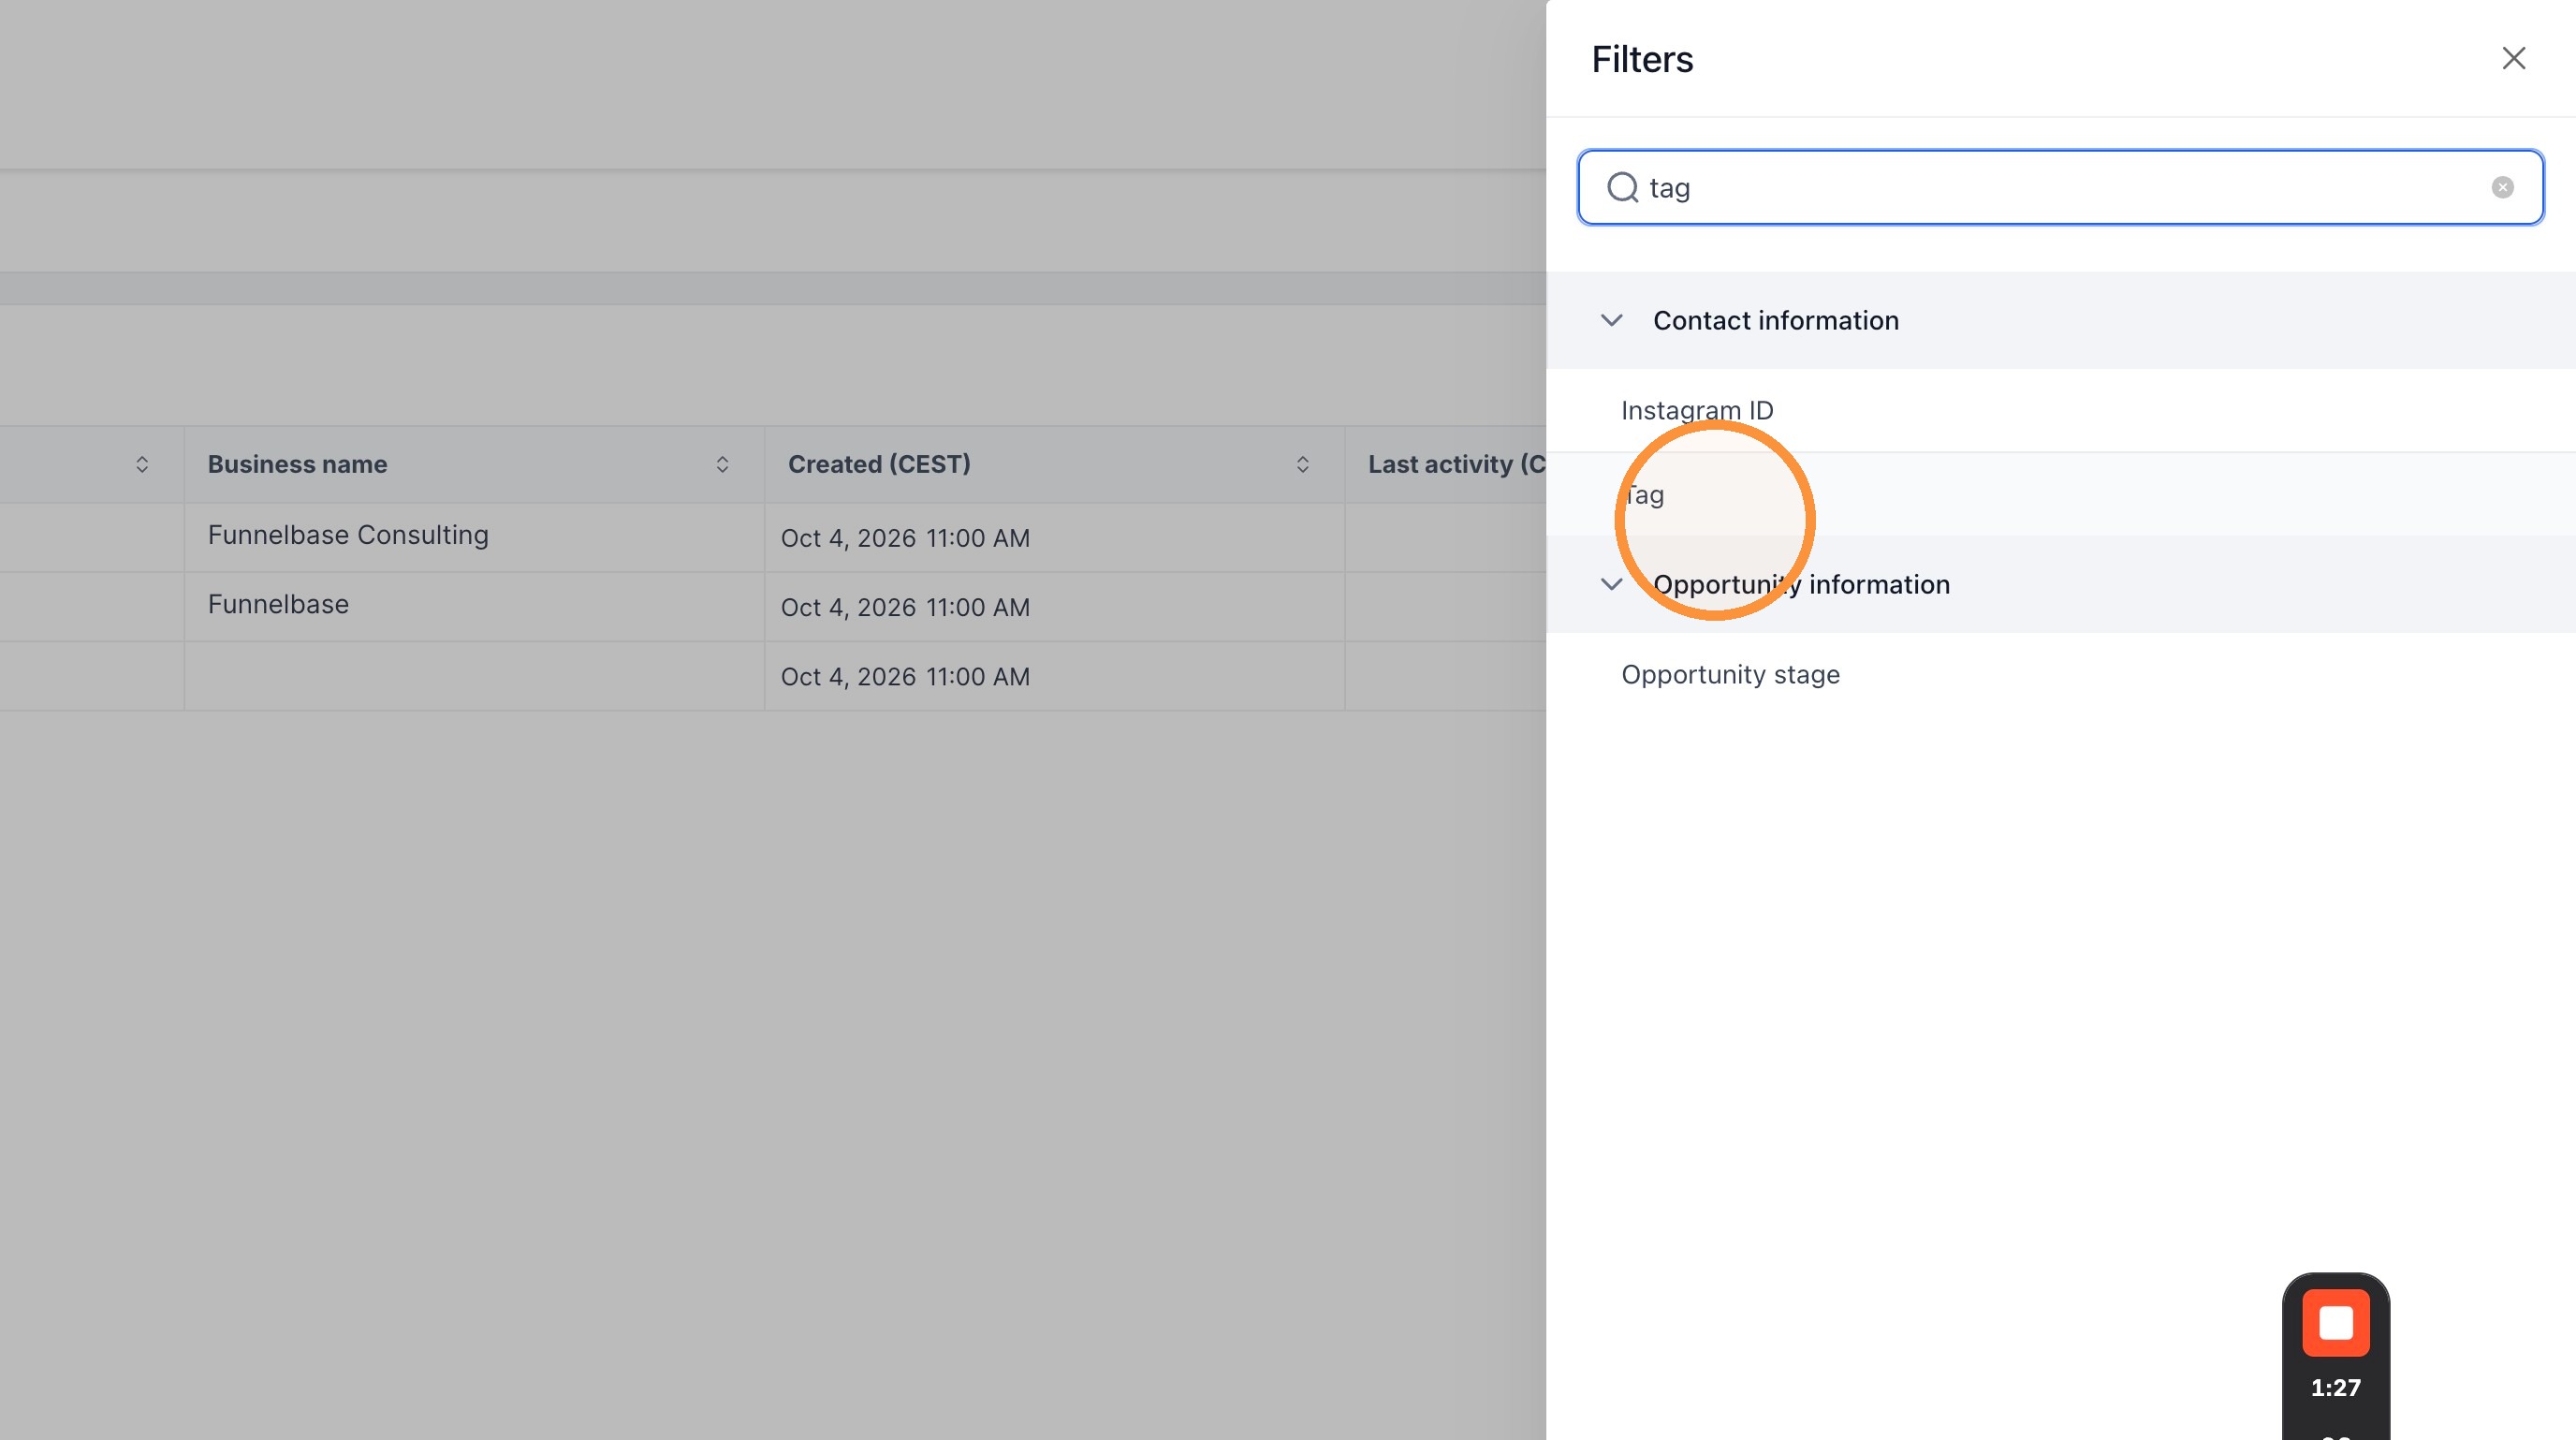Click the Created (CEST) header label
This screenshot has width=2576, height=1440.
879,464
